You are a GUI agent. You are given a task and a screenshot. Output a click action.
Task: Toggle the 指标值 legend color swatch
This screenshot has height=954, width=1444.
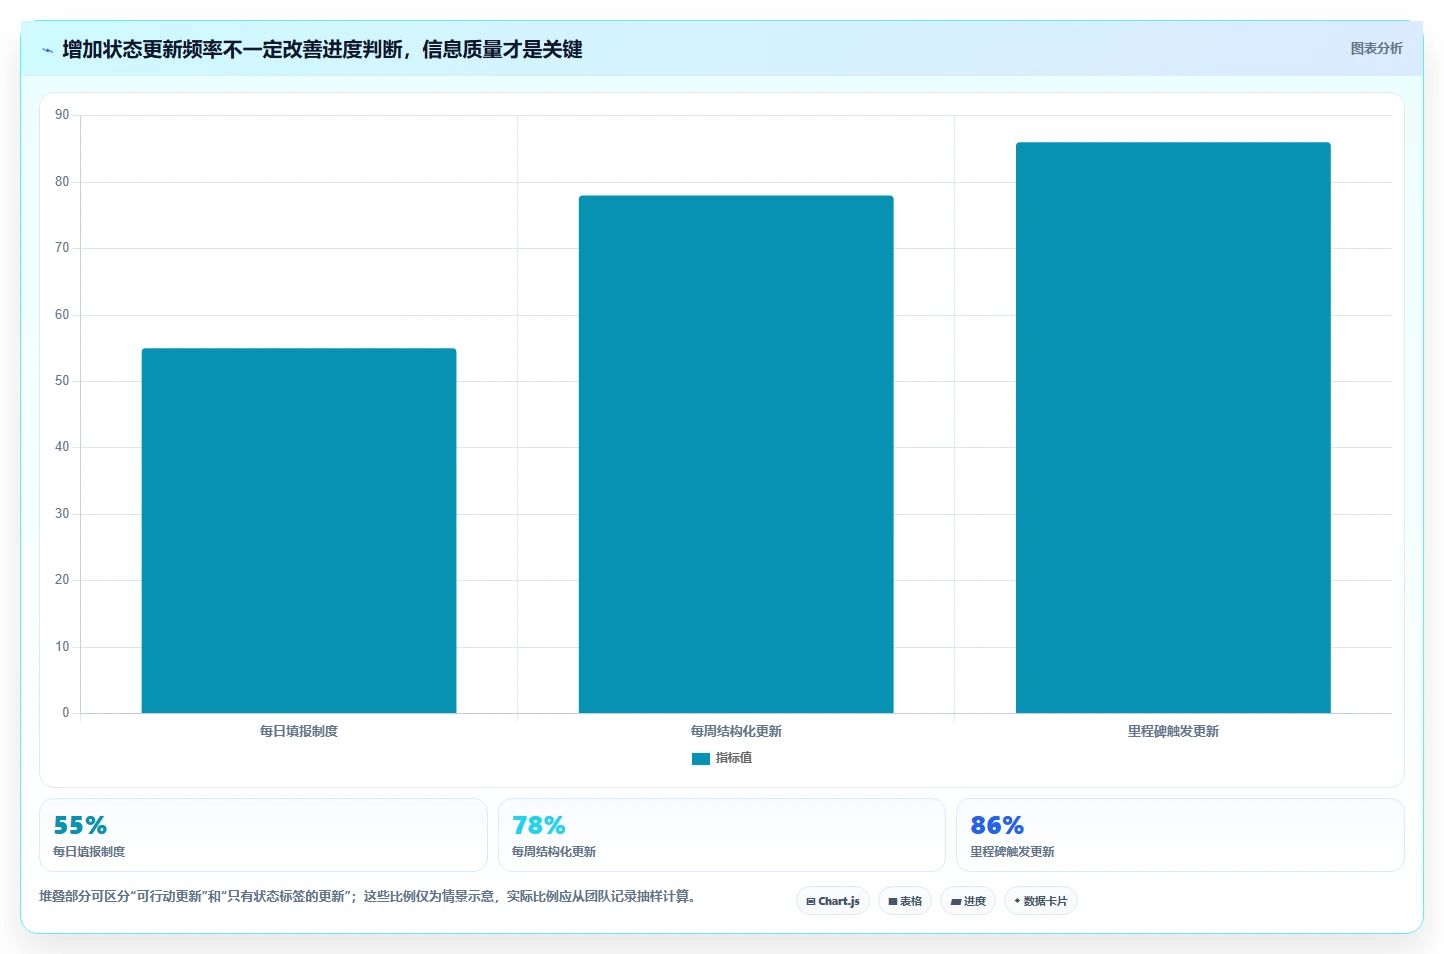click(x=701, y=759)
